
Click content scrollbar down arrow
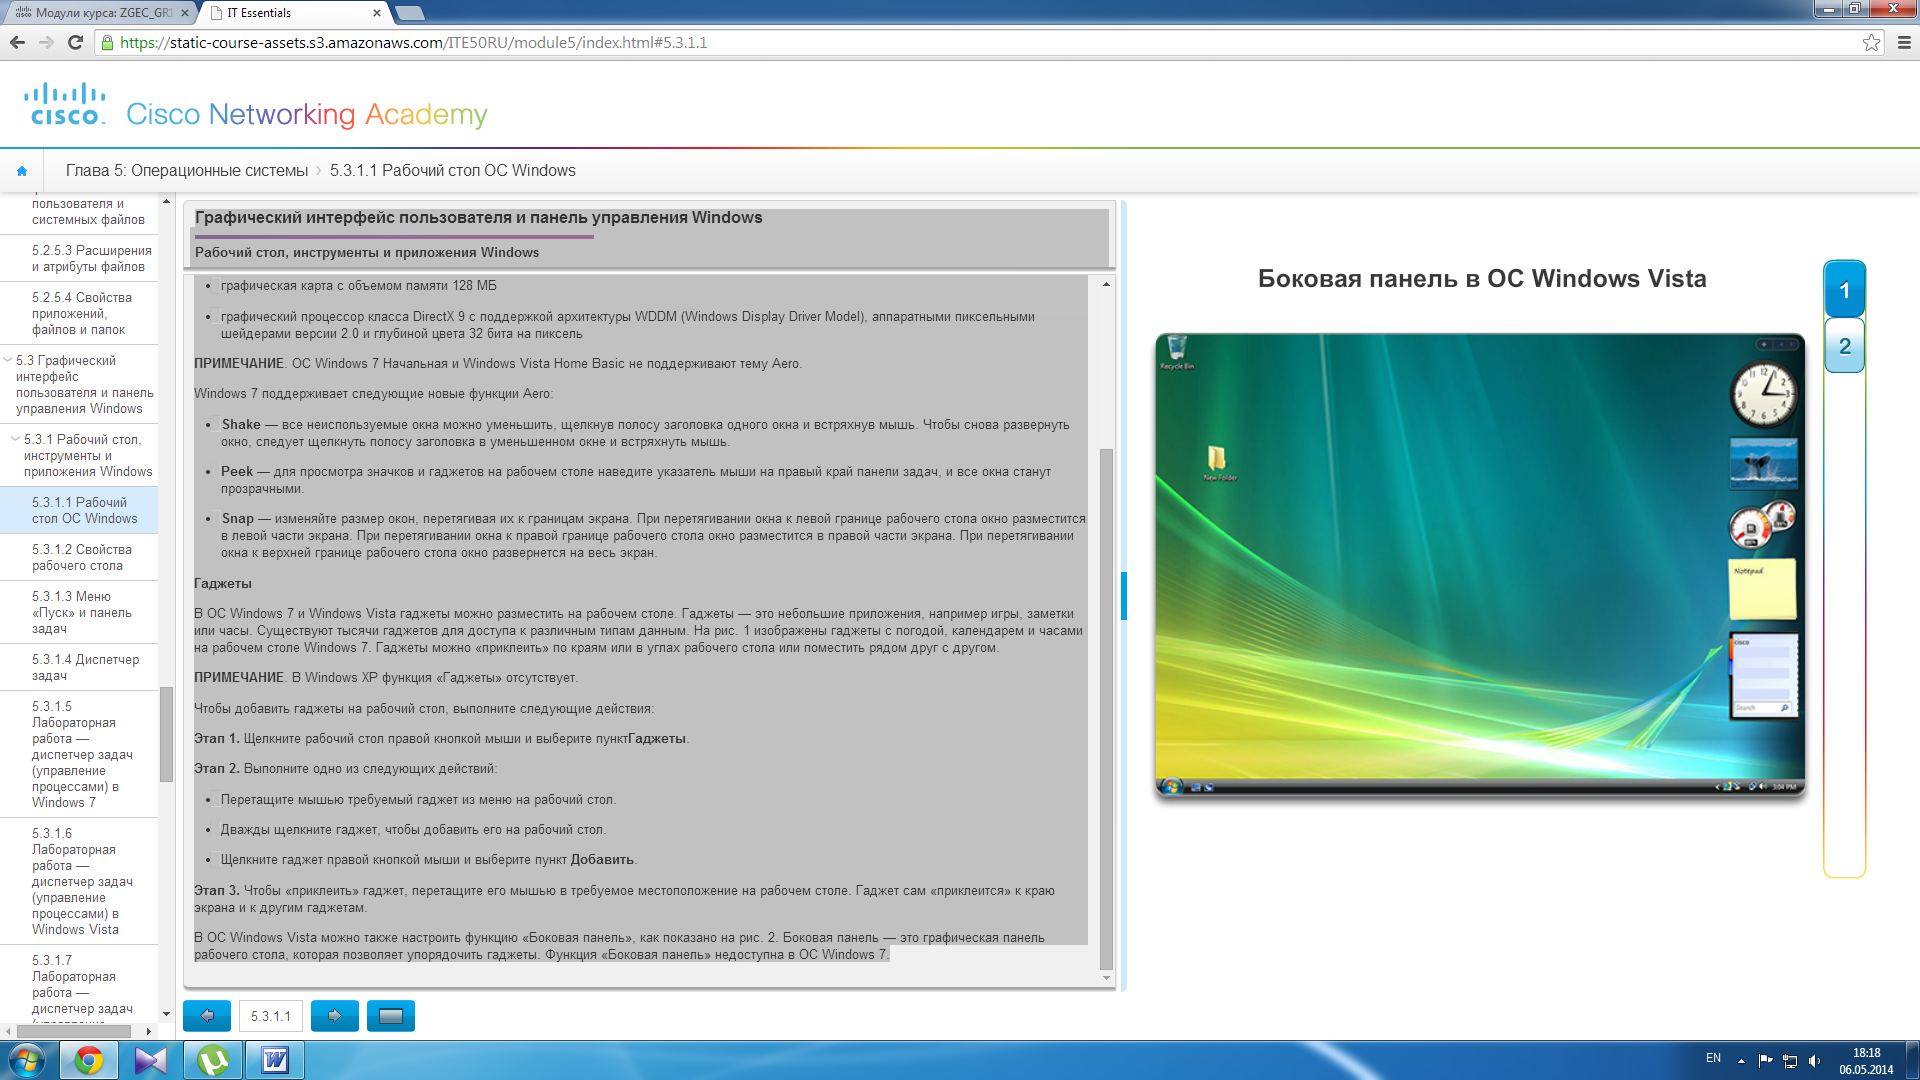coord(1106,978)
